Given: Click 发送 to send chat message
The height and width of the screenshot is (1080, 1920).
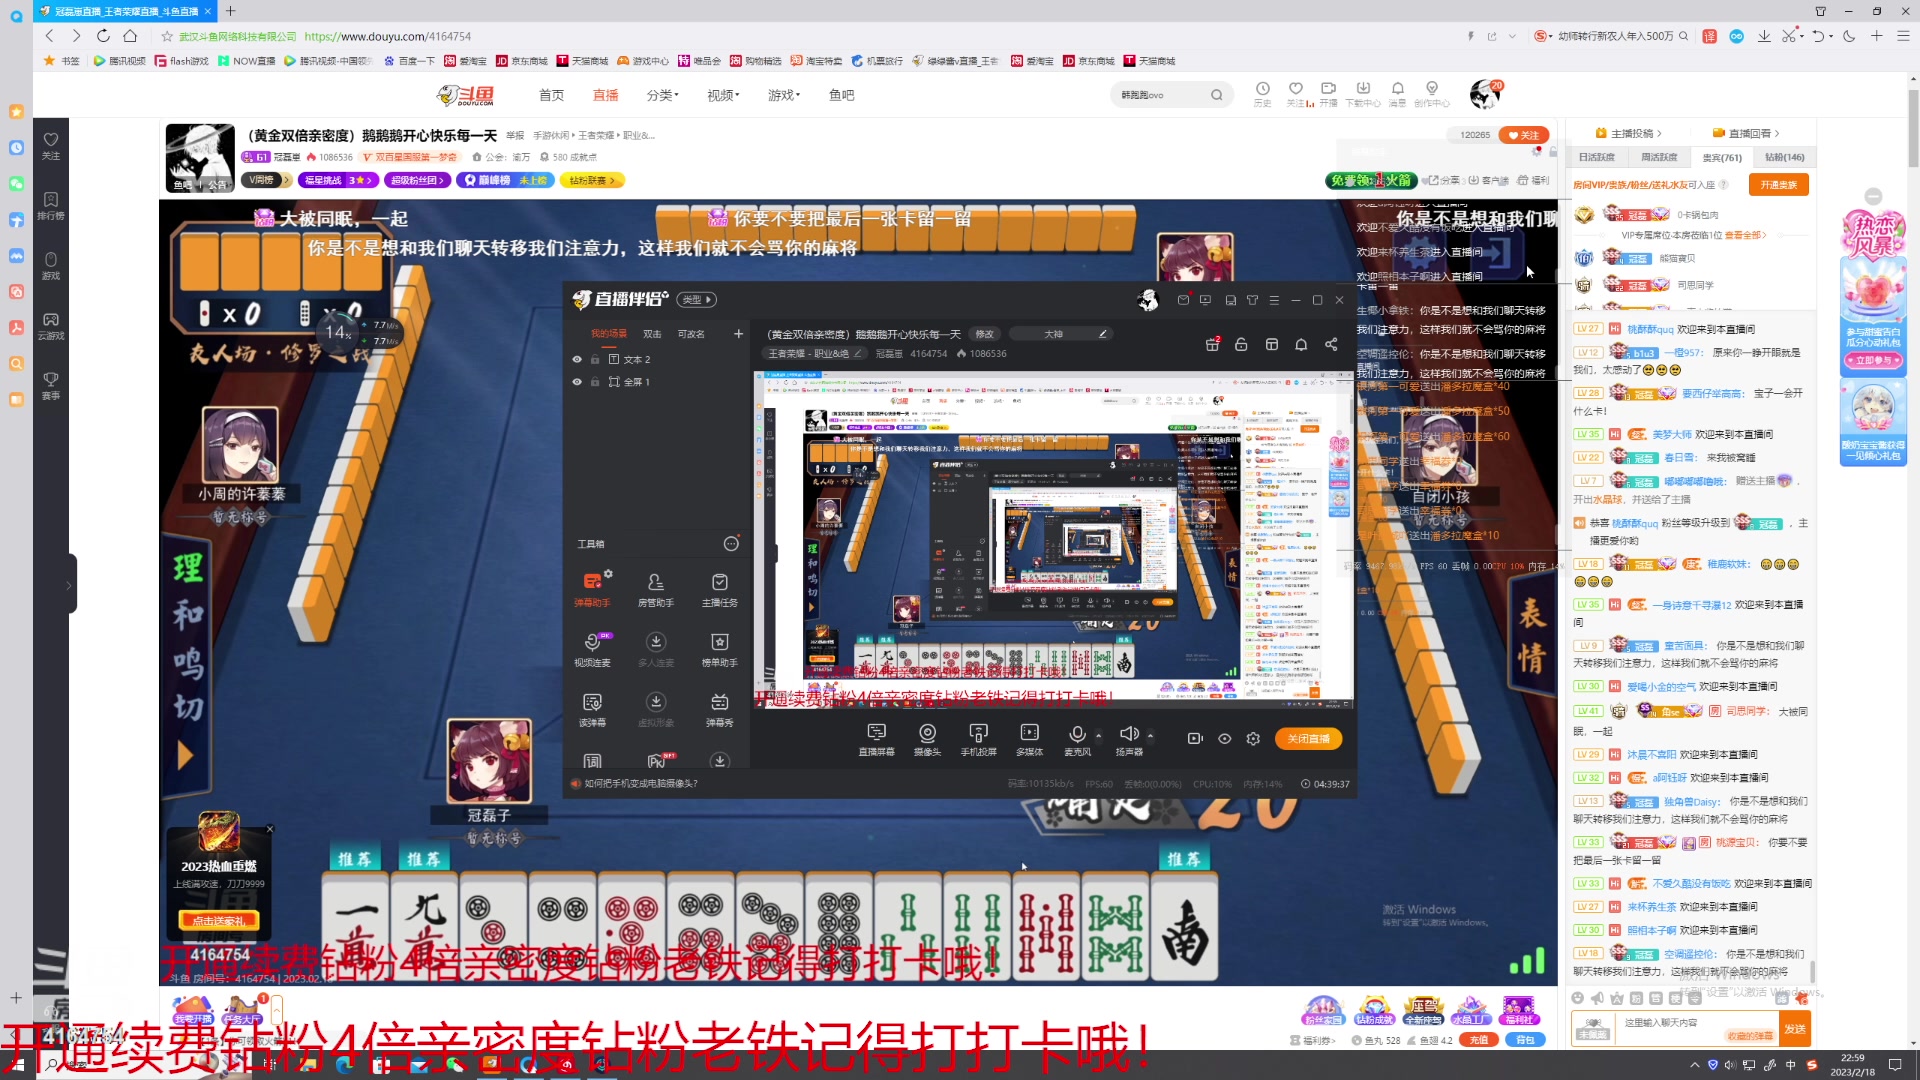Looking at the screenshot, I should click(1795, 1029).
